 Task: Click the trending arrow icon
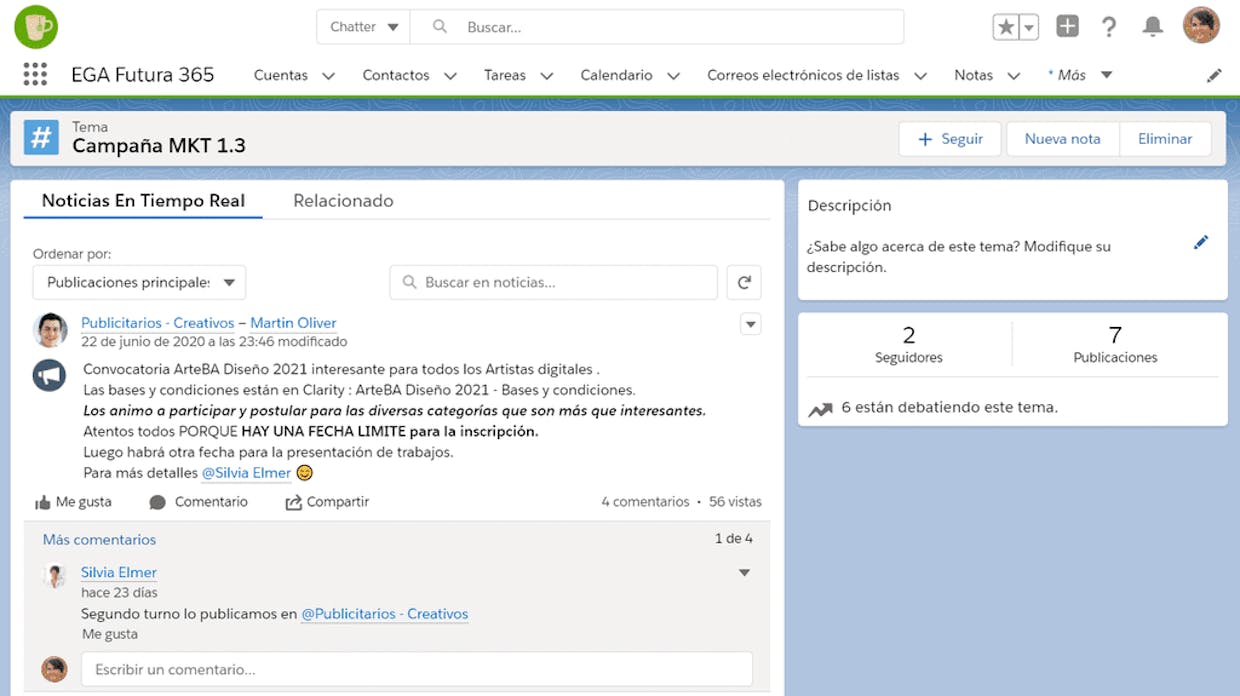click(820, 408)
